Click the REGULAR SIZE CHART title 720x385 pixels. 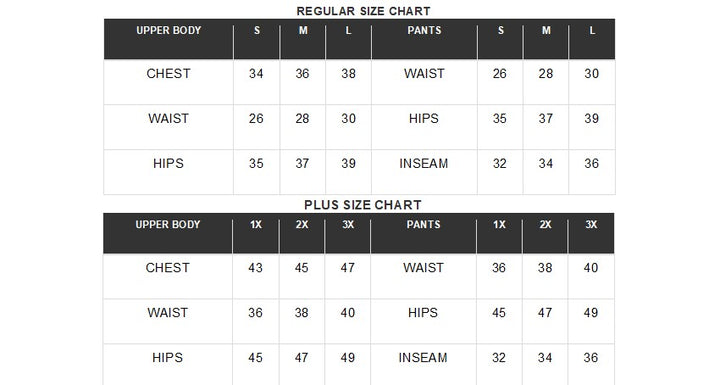(x=363, y=11)
